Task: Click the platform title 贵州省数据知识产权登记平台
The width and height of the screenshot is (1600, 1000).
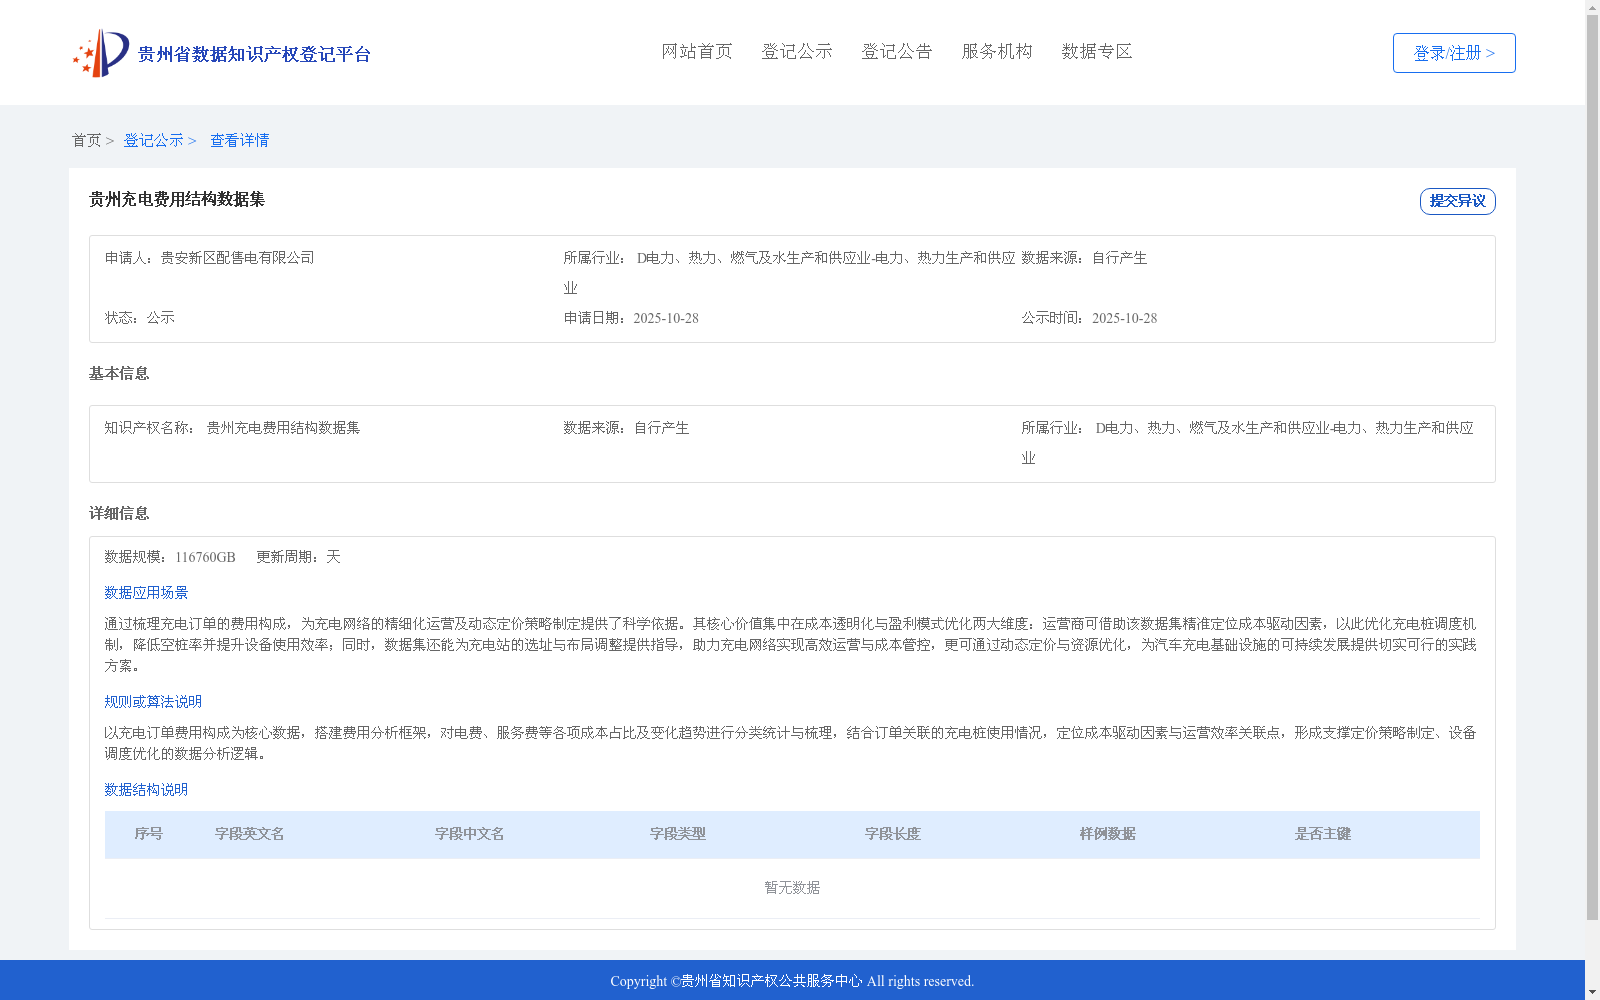Action: pyautogui.click(x=254, y=54)
